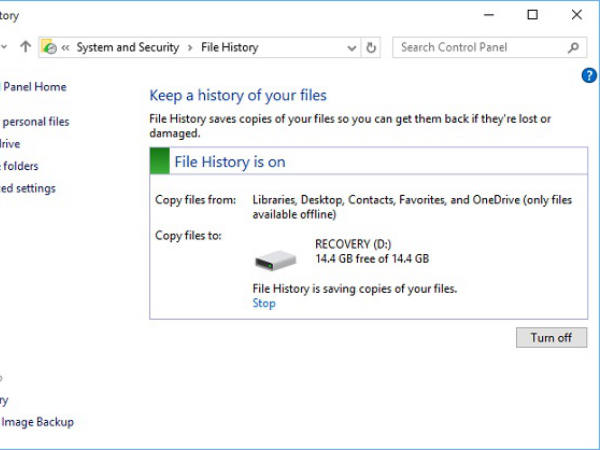Open System Image Backup link
The width and height of the screenshot is (600, 450).
click(x=37, y=422)
